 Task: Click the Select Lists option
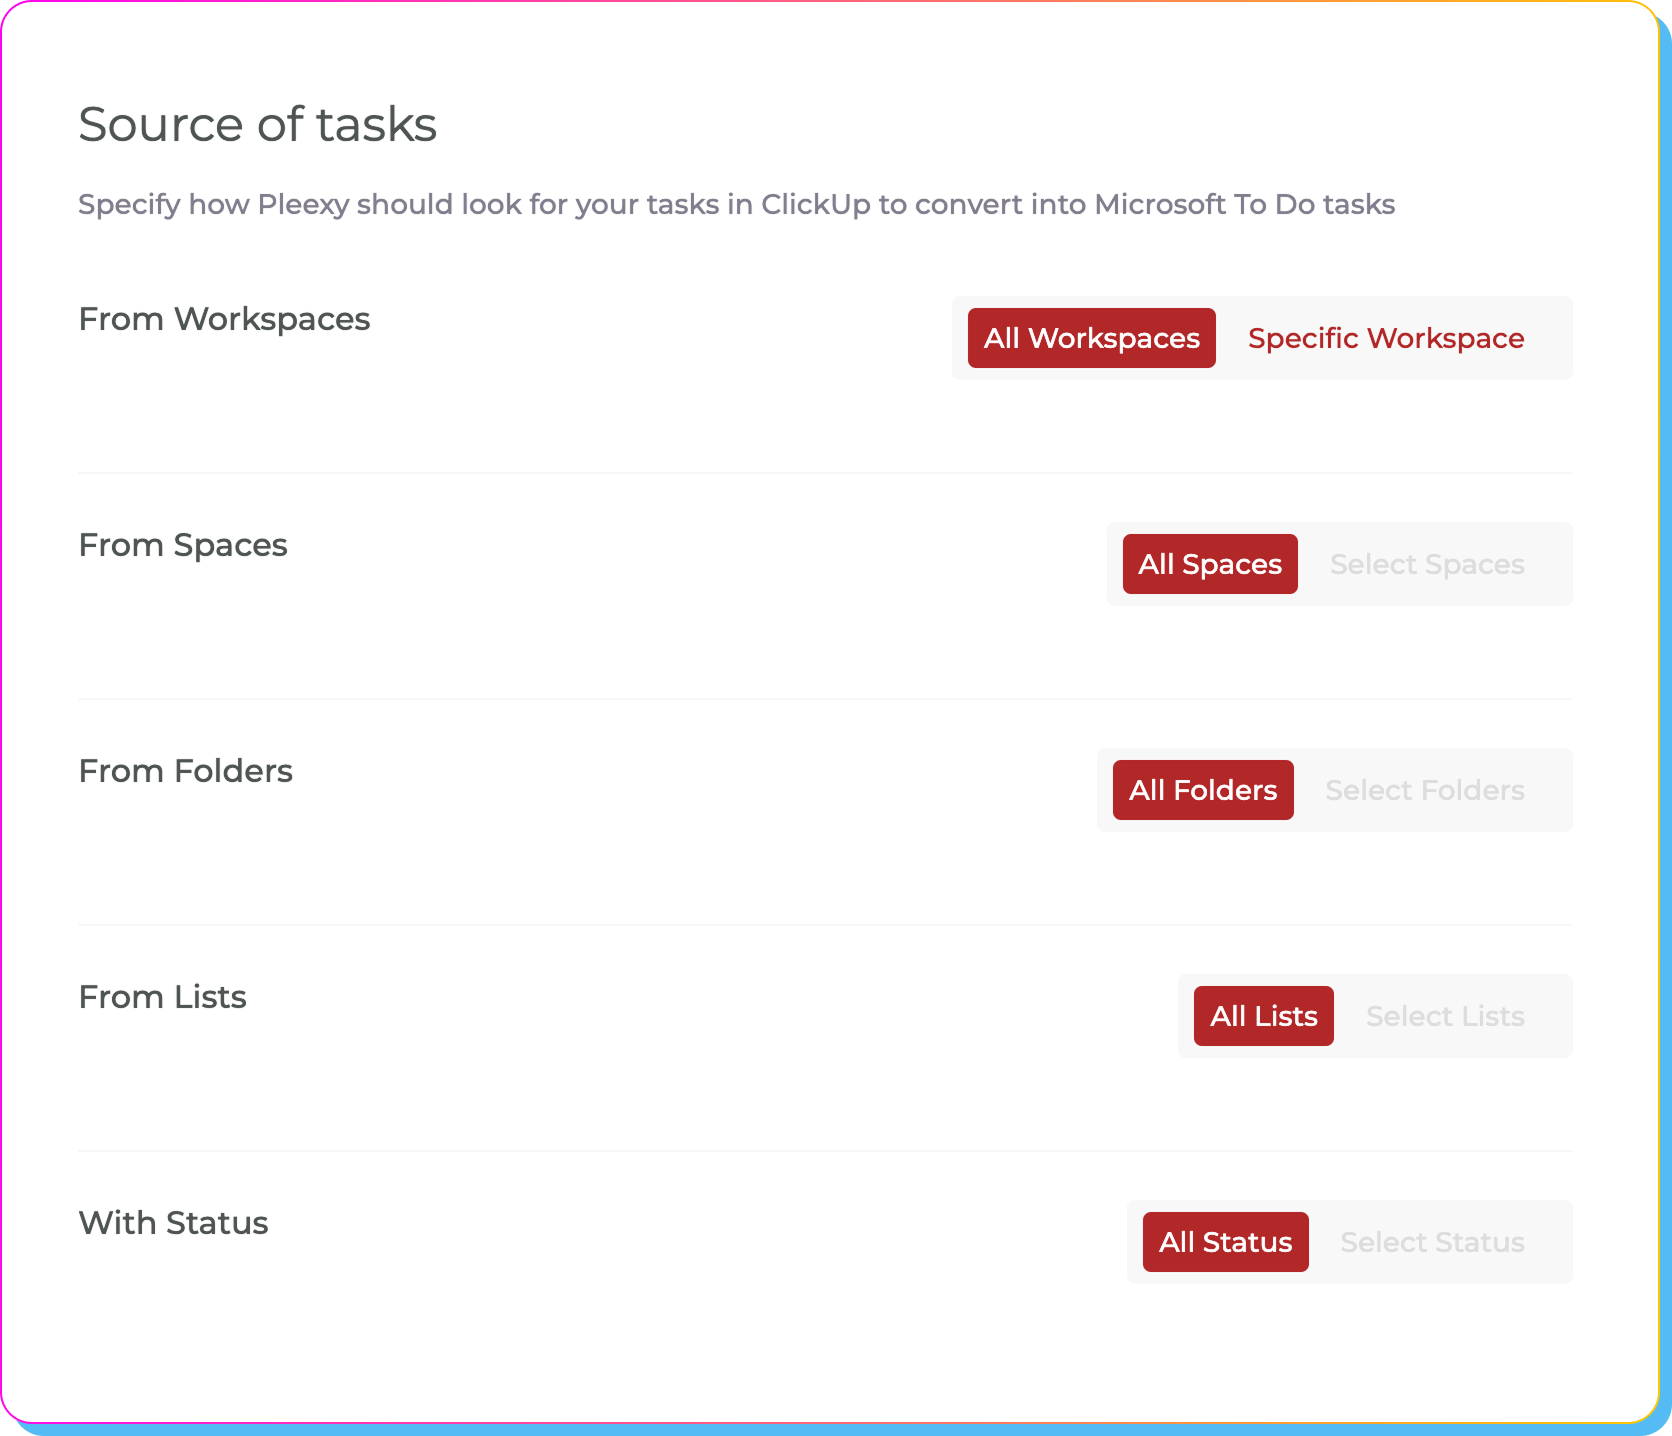pos(1445,1016)
